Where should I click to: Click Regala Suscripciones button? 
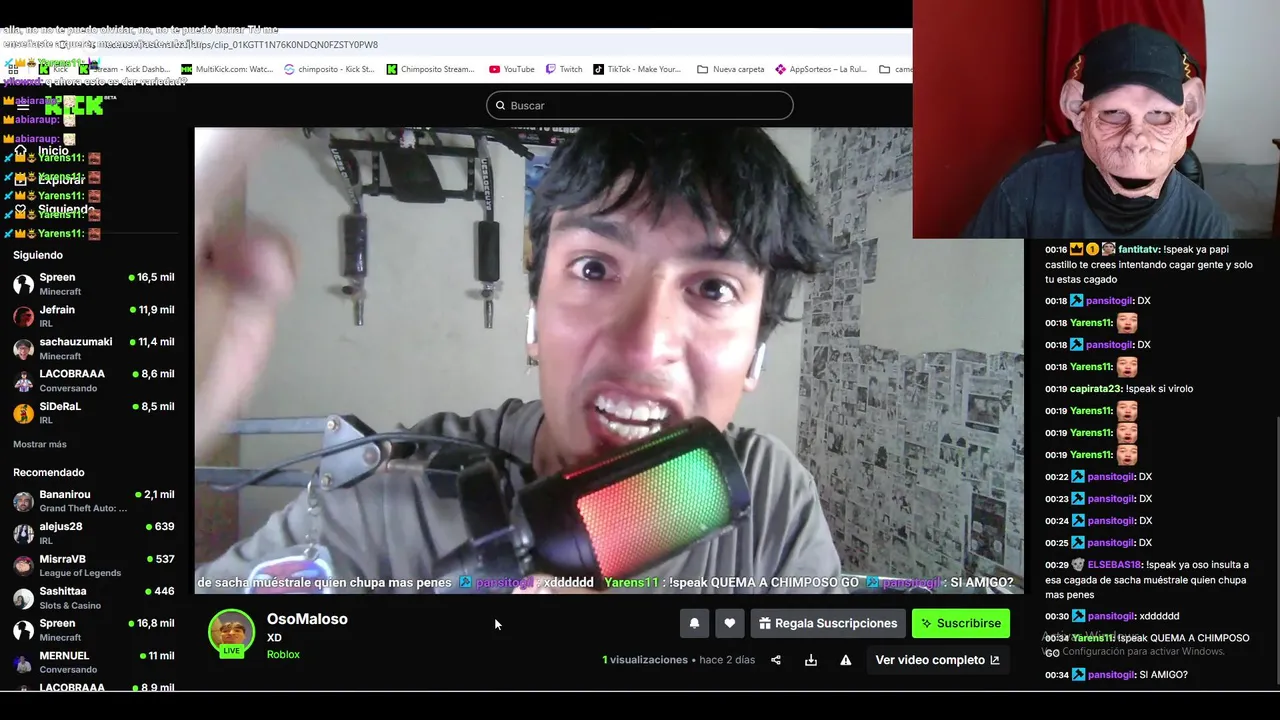pyautogui.click(x=828, y=623)
